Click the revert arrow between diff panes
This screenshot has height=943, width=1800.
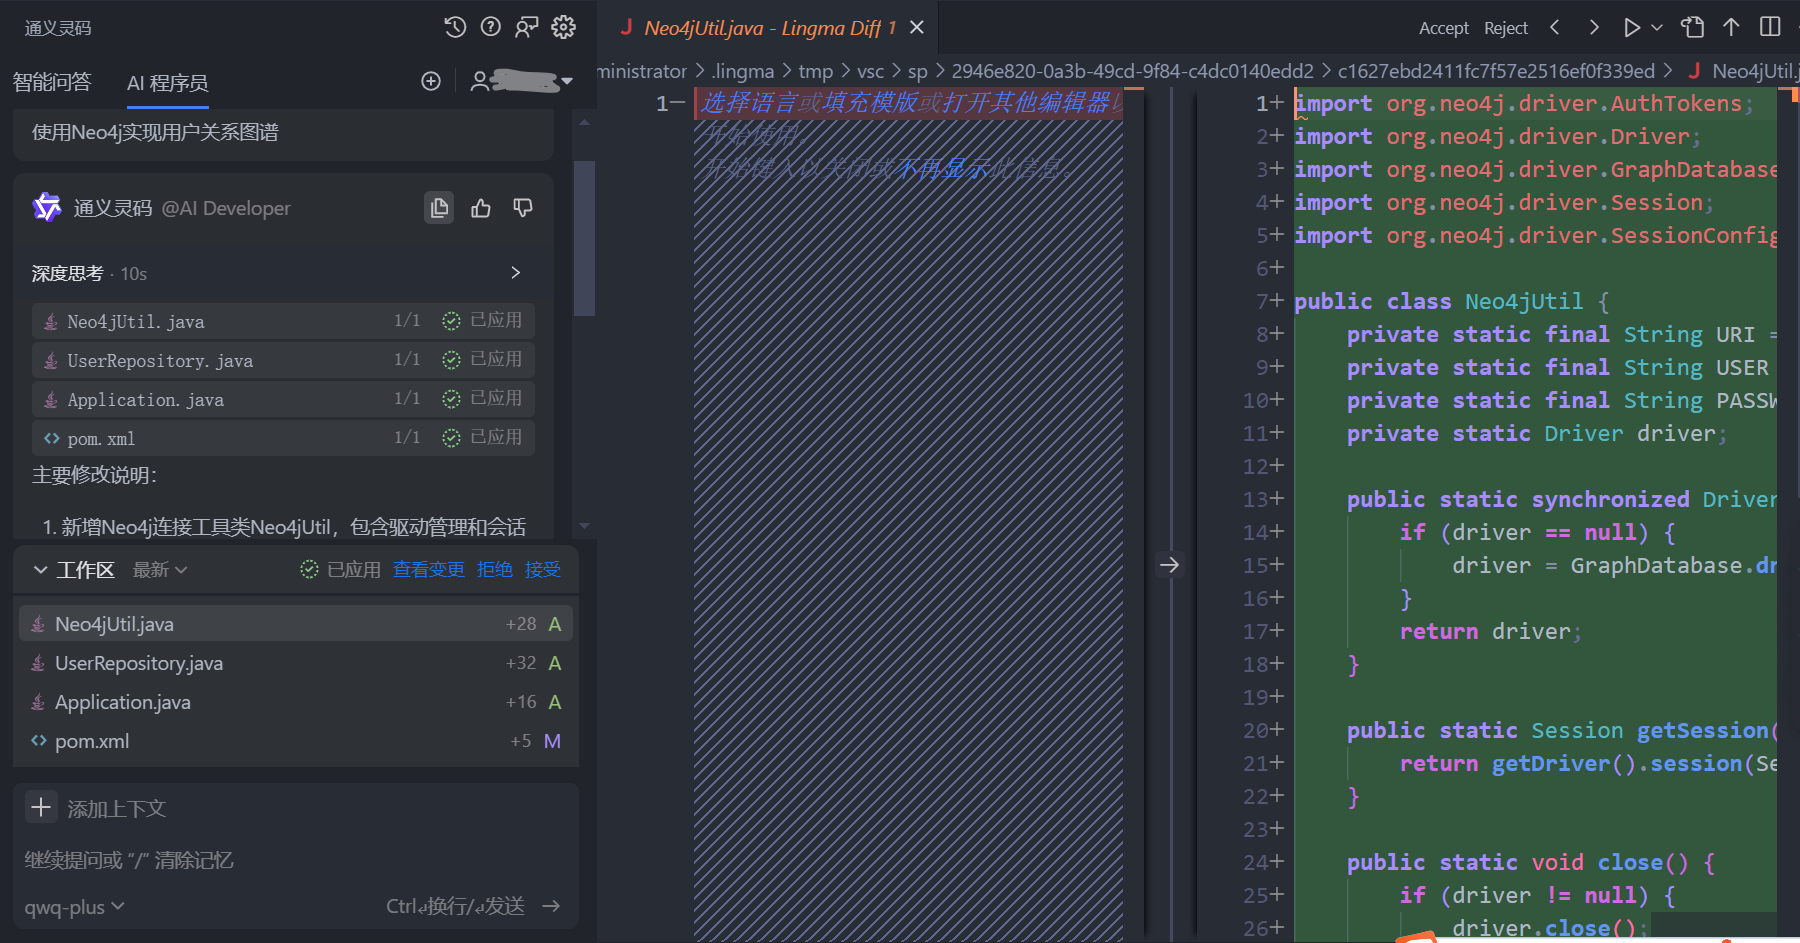click(x=1169, y=565)
